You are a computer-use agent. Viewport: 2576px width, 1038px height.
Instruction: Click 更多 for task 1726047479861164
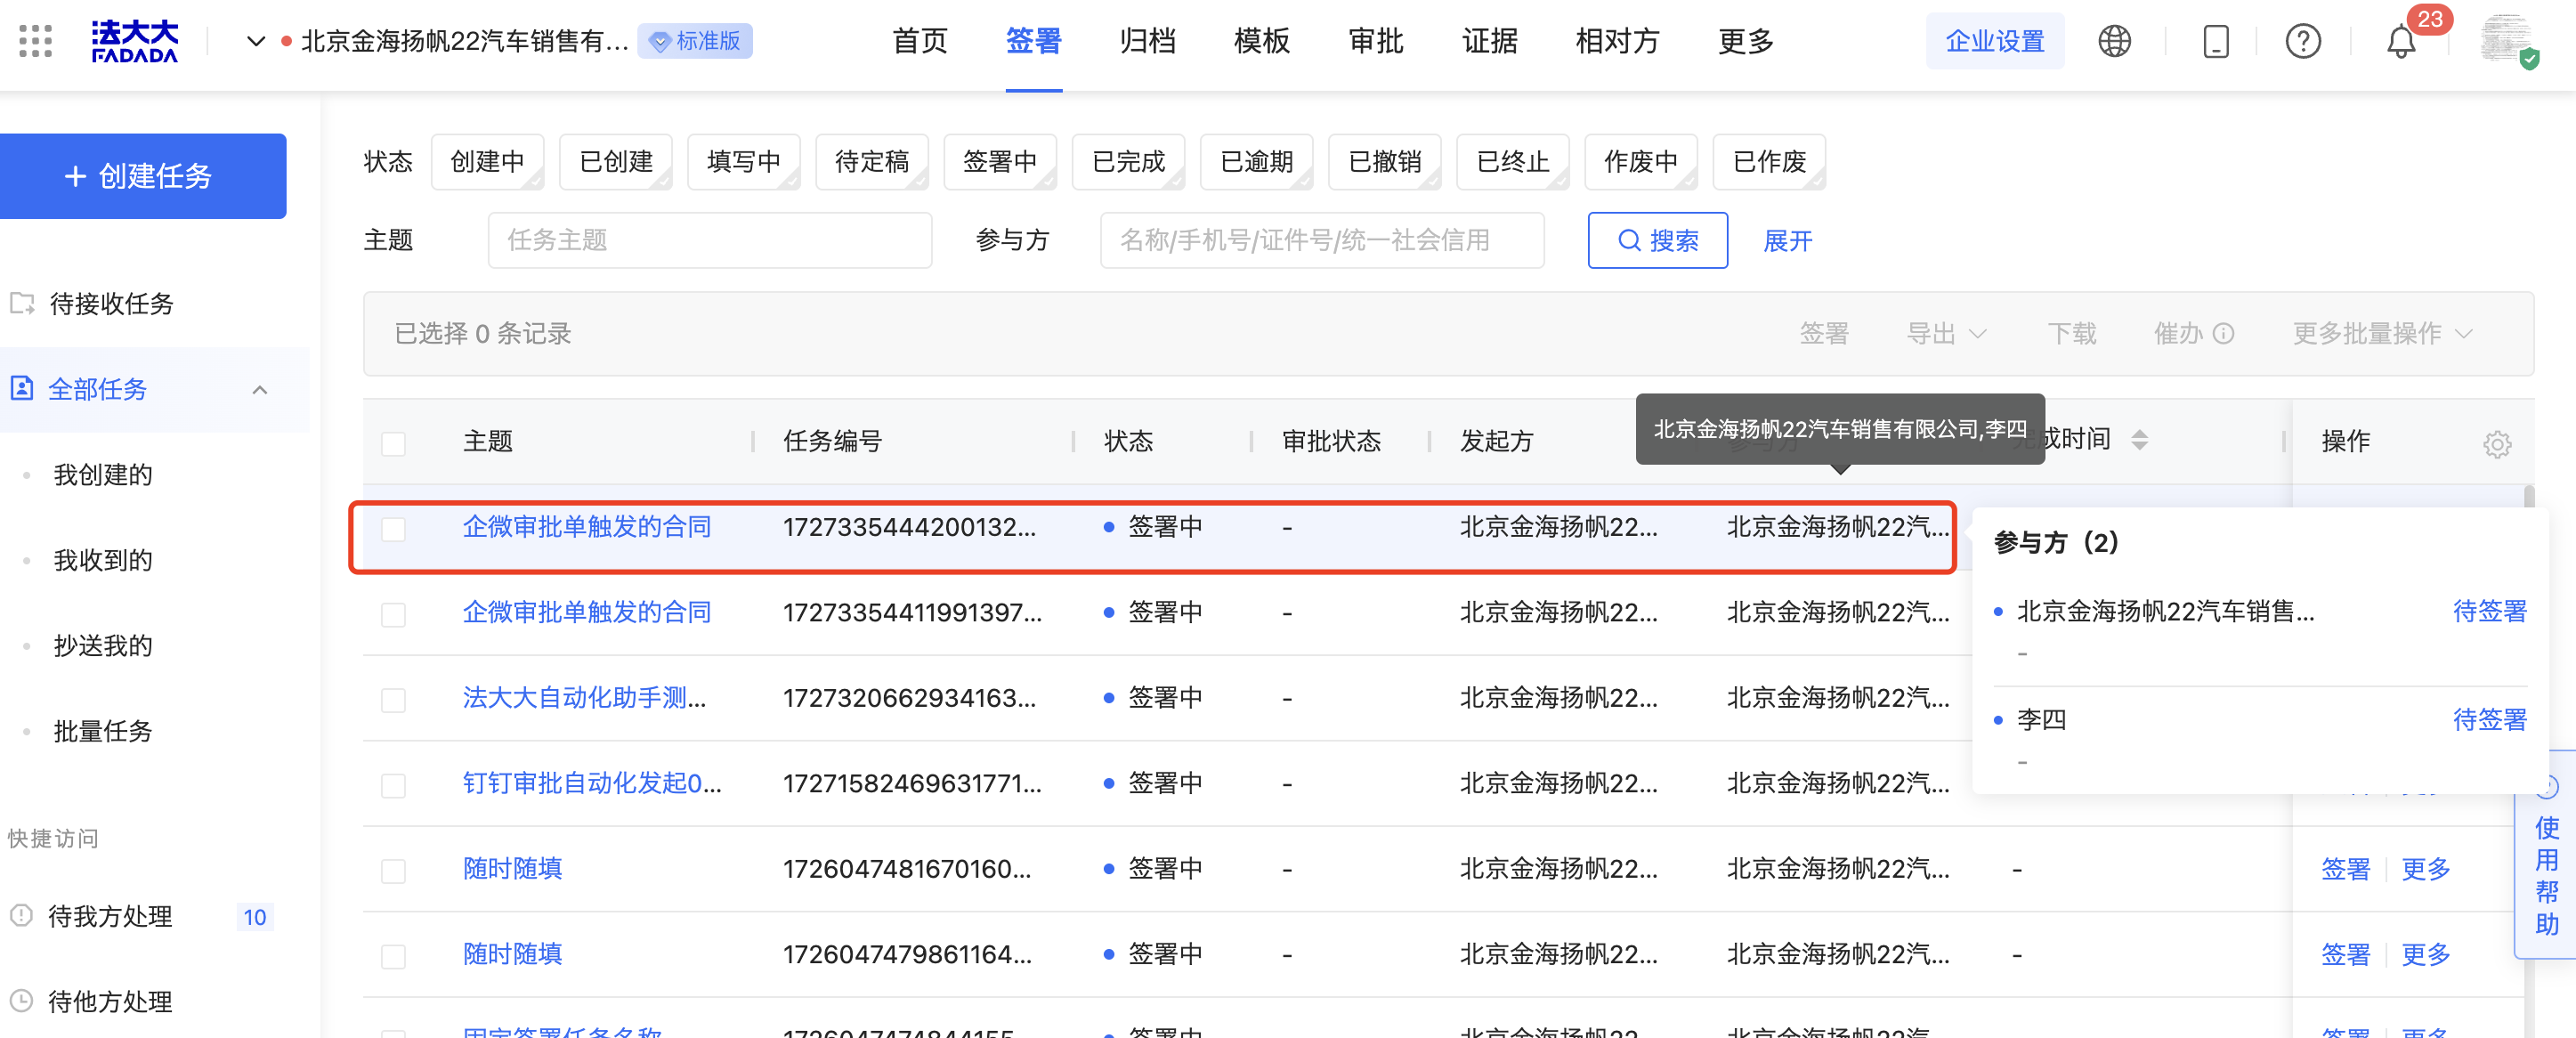pyautogui.click(x=2426, y=954)
